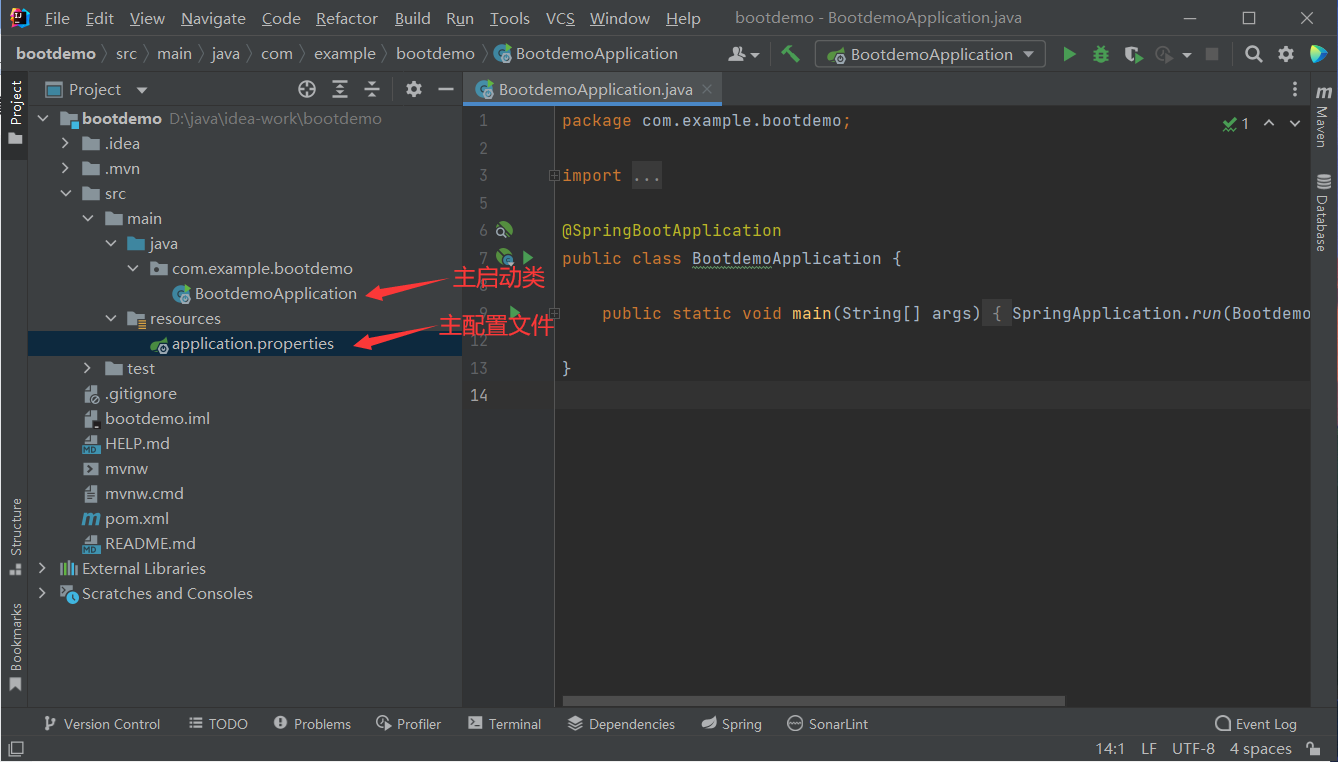Hide the Project panel with minus icon
The image size is (1338, 762).
pyautogui.click(x=446, y=90)
